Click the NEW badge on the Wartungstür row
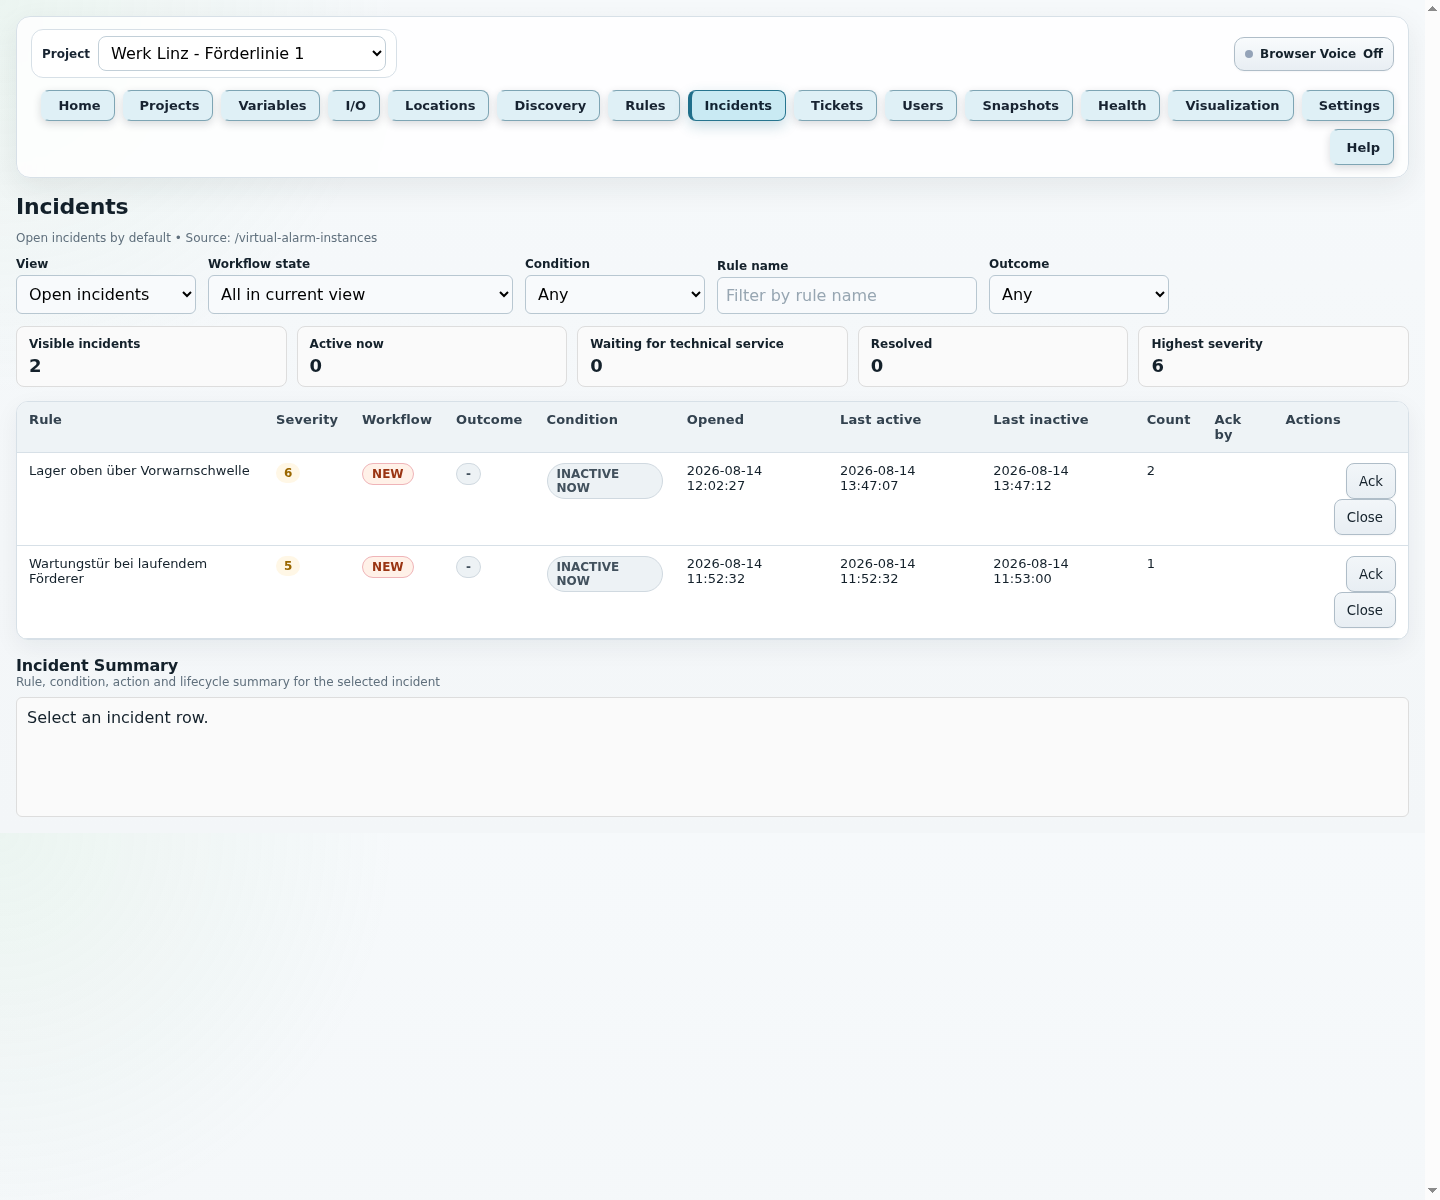 (388, 567)
